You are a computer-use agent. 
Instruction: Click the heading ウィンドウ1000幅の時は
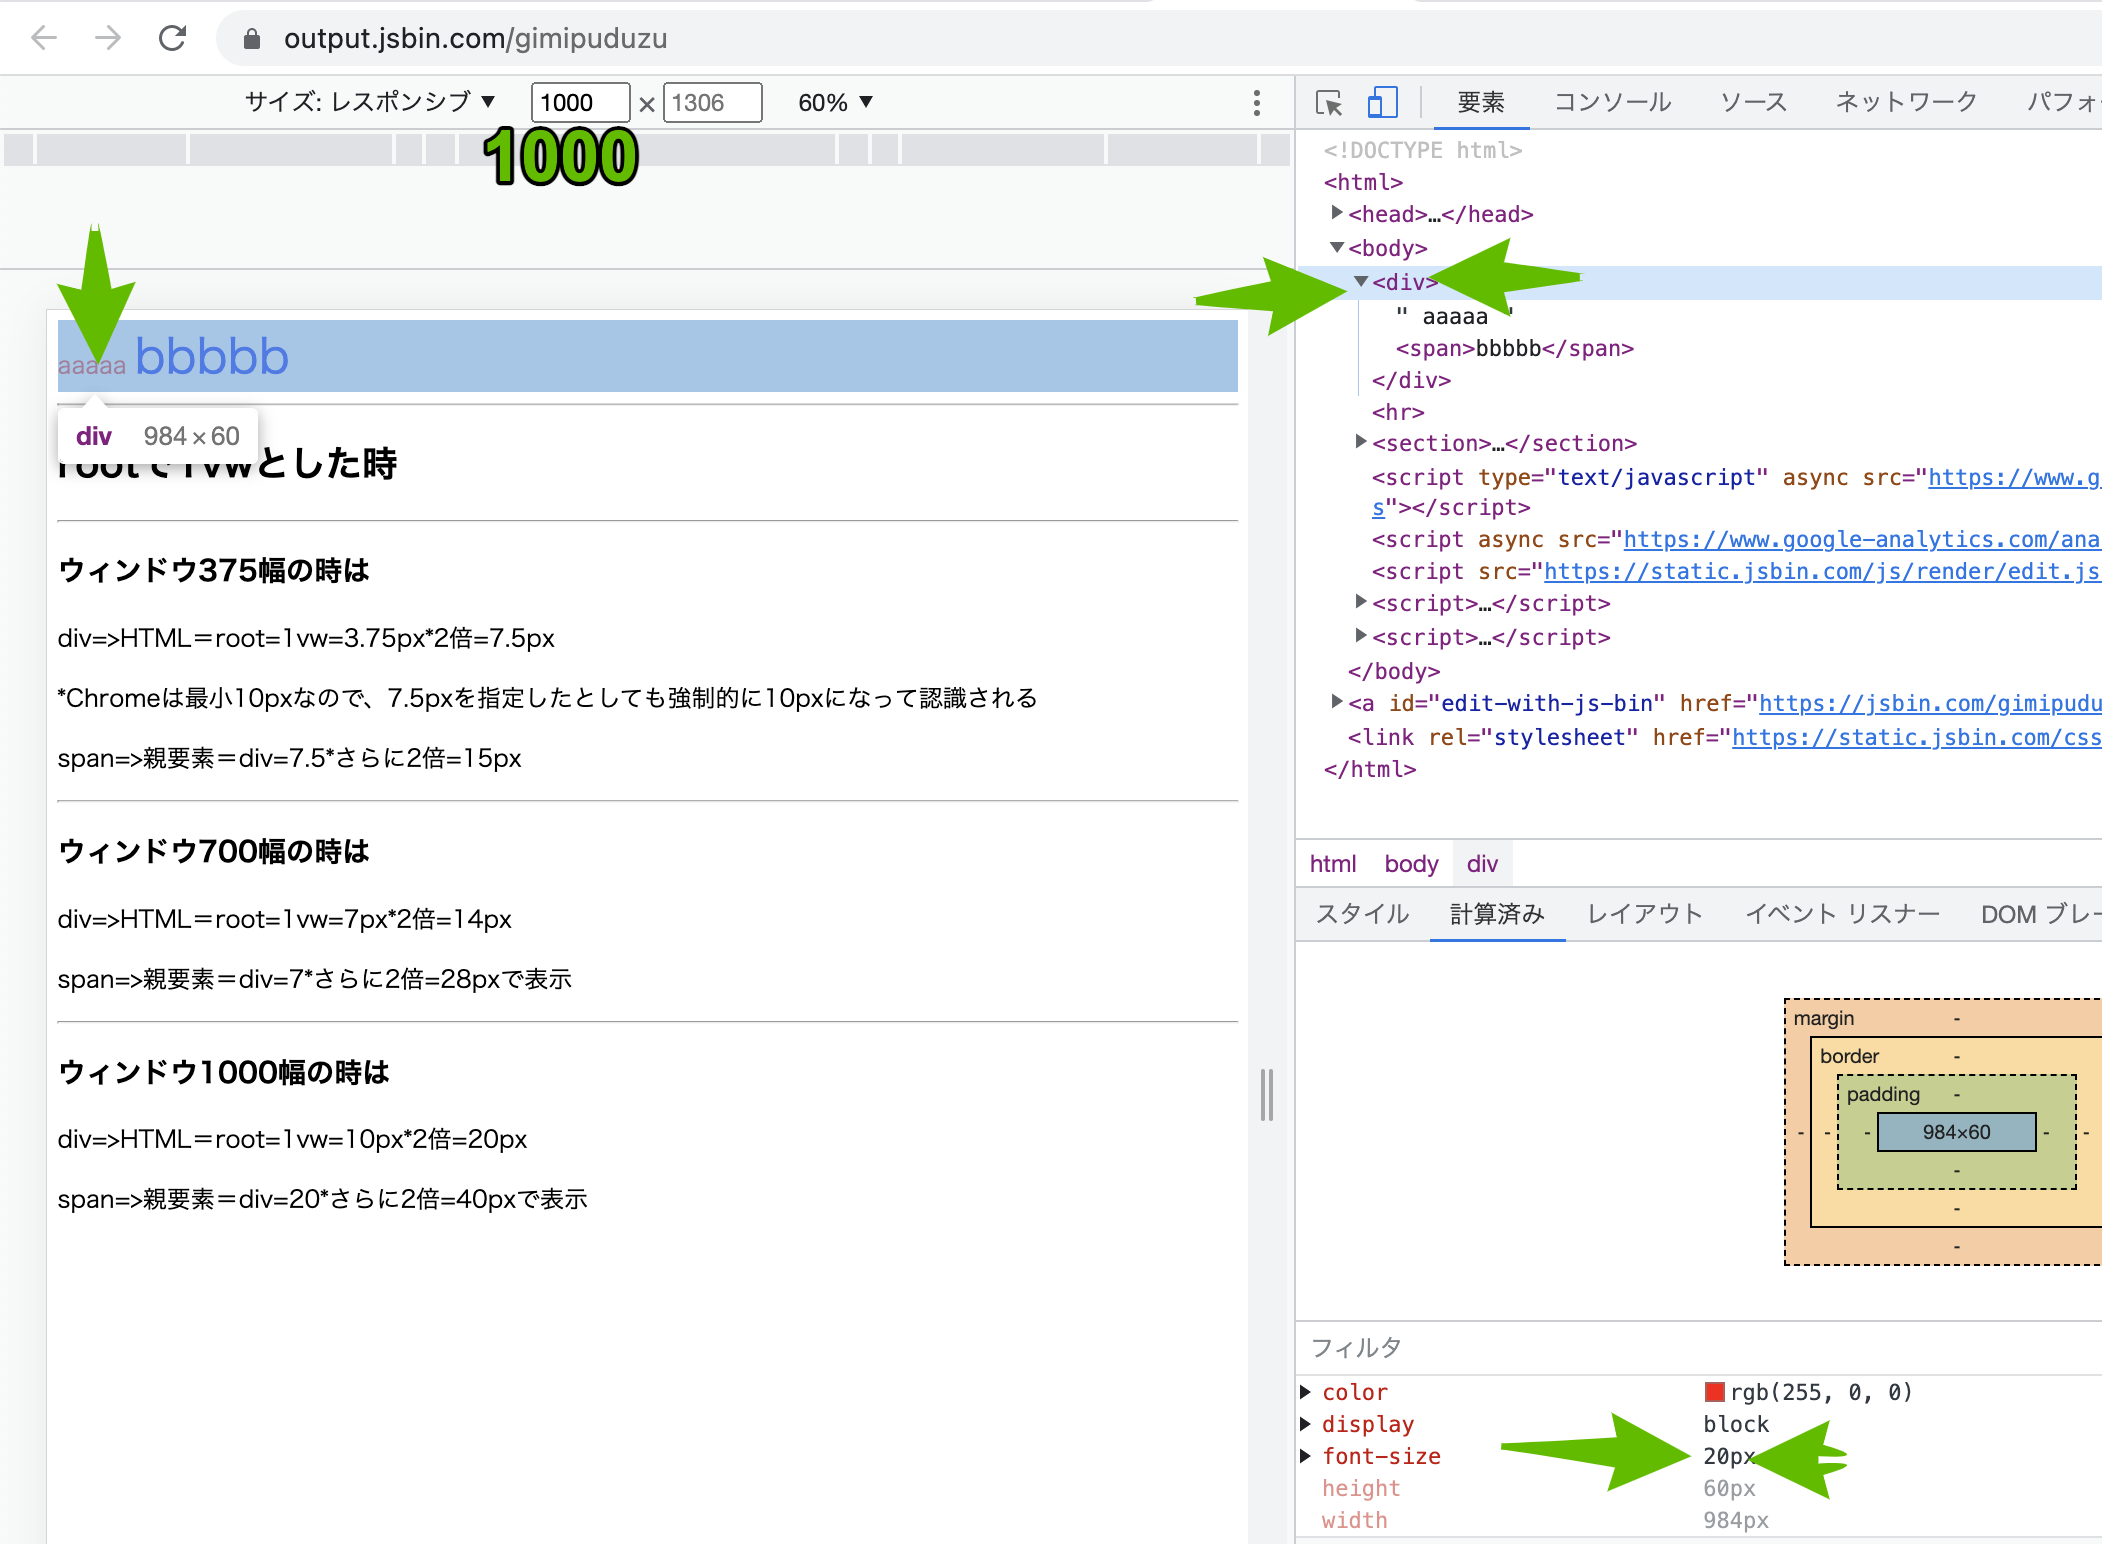tap(224, 1072)
